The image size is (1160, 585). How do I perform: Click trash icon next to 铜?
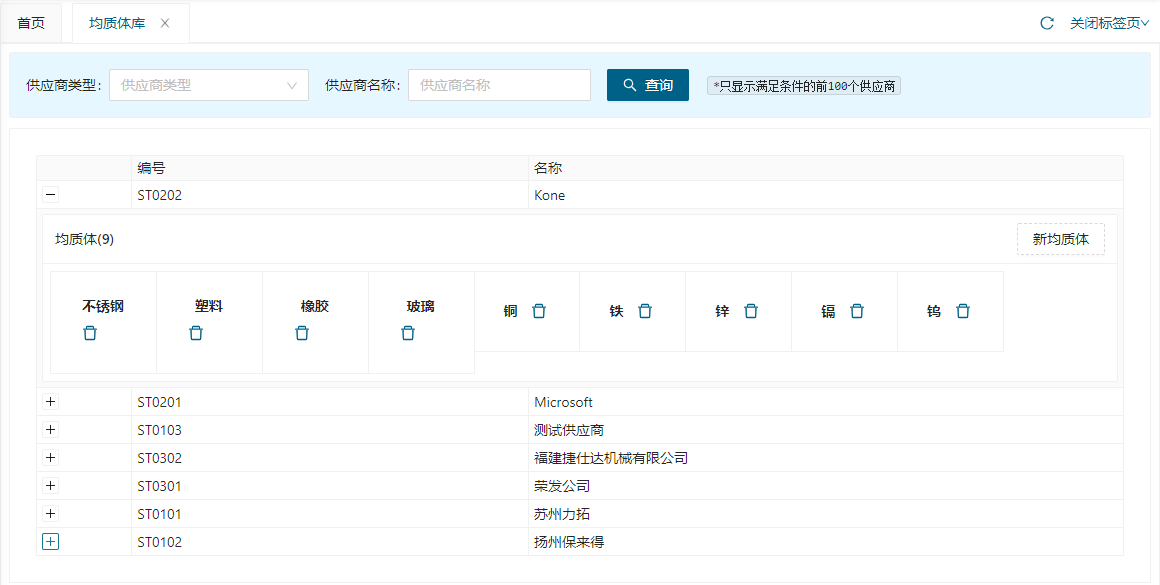pyautogui.click(x=539, y=311)
